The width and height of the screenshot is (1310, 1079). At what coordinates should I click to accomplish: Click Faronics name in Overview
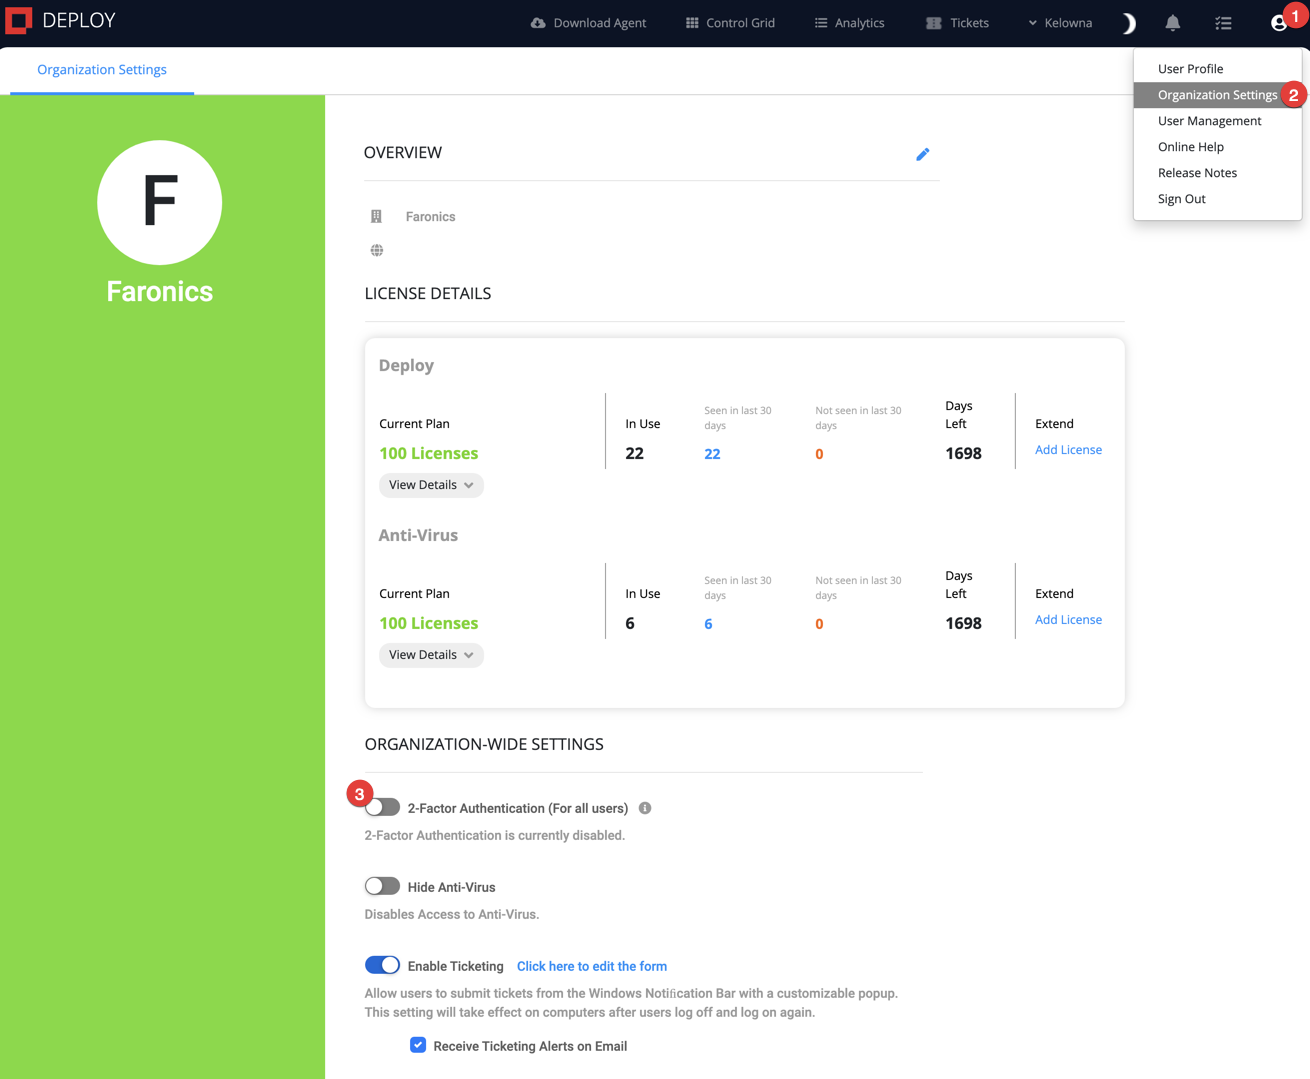[x=430, y=217]
